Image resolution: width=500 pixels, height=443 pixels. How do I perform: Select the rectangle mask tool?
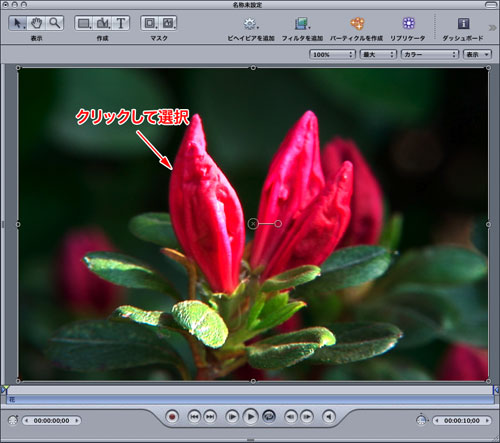(x=150, y=23)
